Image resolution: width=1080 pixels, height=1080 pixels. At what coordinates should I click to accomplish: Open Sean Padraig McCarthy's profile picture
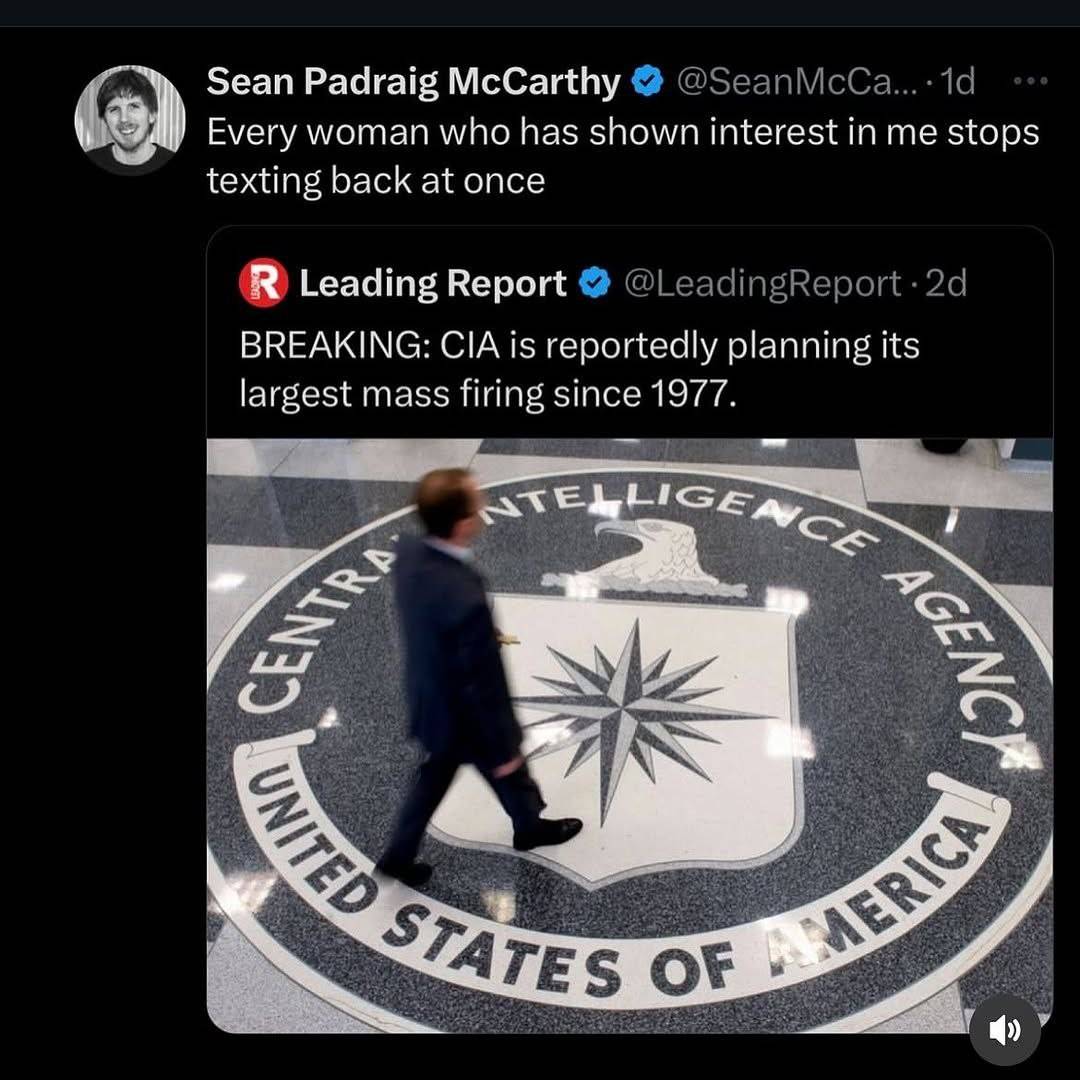[x=130, y=120]
